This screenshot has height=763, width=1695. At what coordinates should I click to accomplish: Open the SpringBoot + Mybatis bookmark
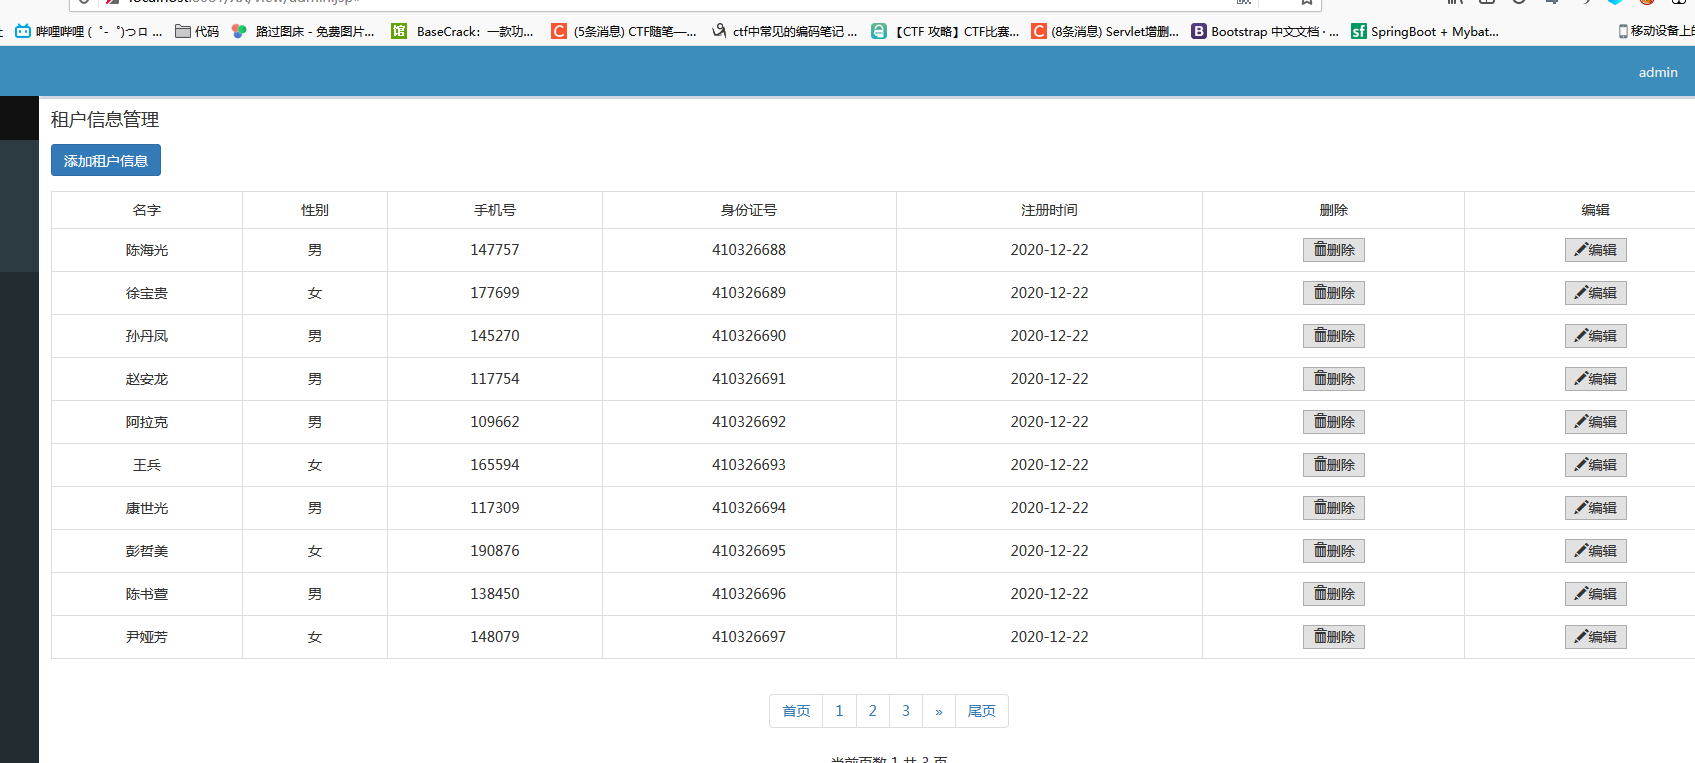click(x=1424, y=31)
